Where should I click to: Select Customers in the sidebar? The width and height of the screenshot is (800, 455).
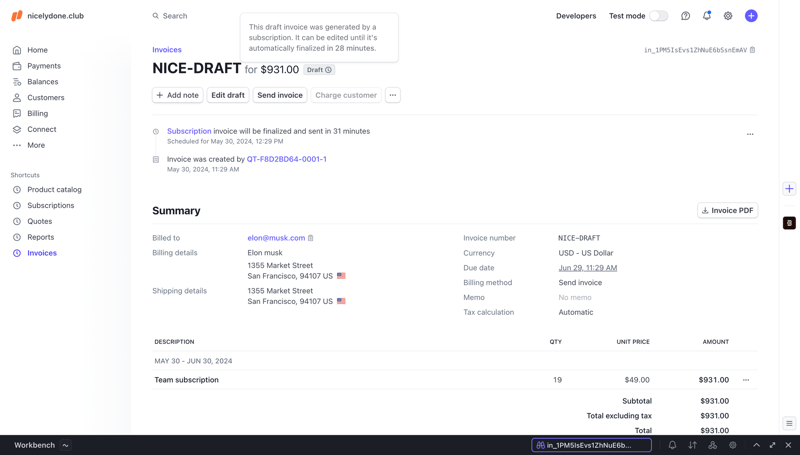(46, 97)
